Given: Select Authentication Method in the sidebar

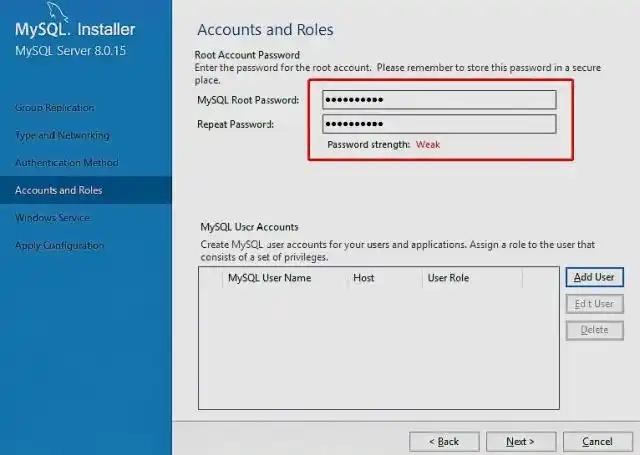Looking at the screenshot, I should point(67,162).
